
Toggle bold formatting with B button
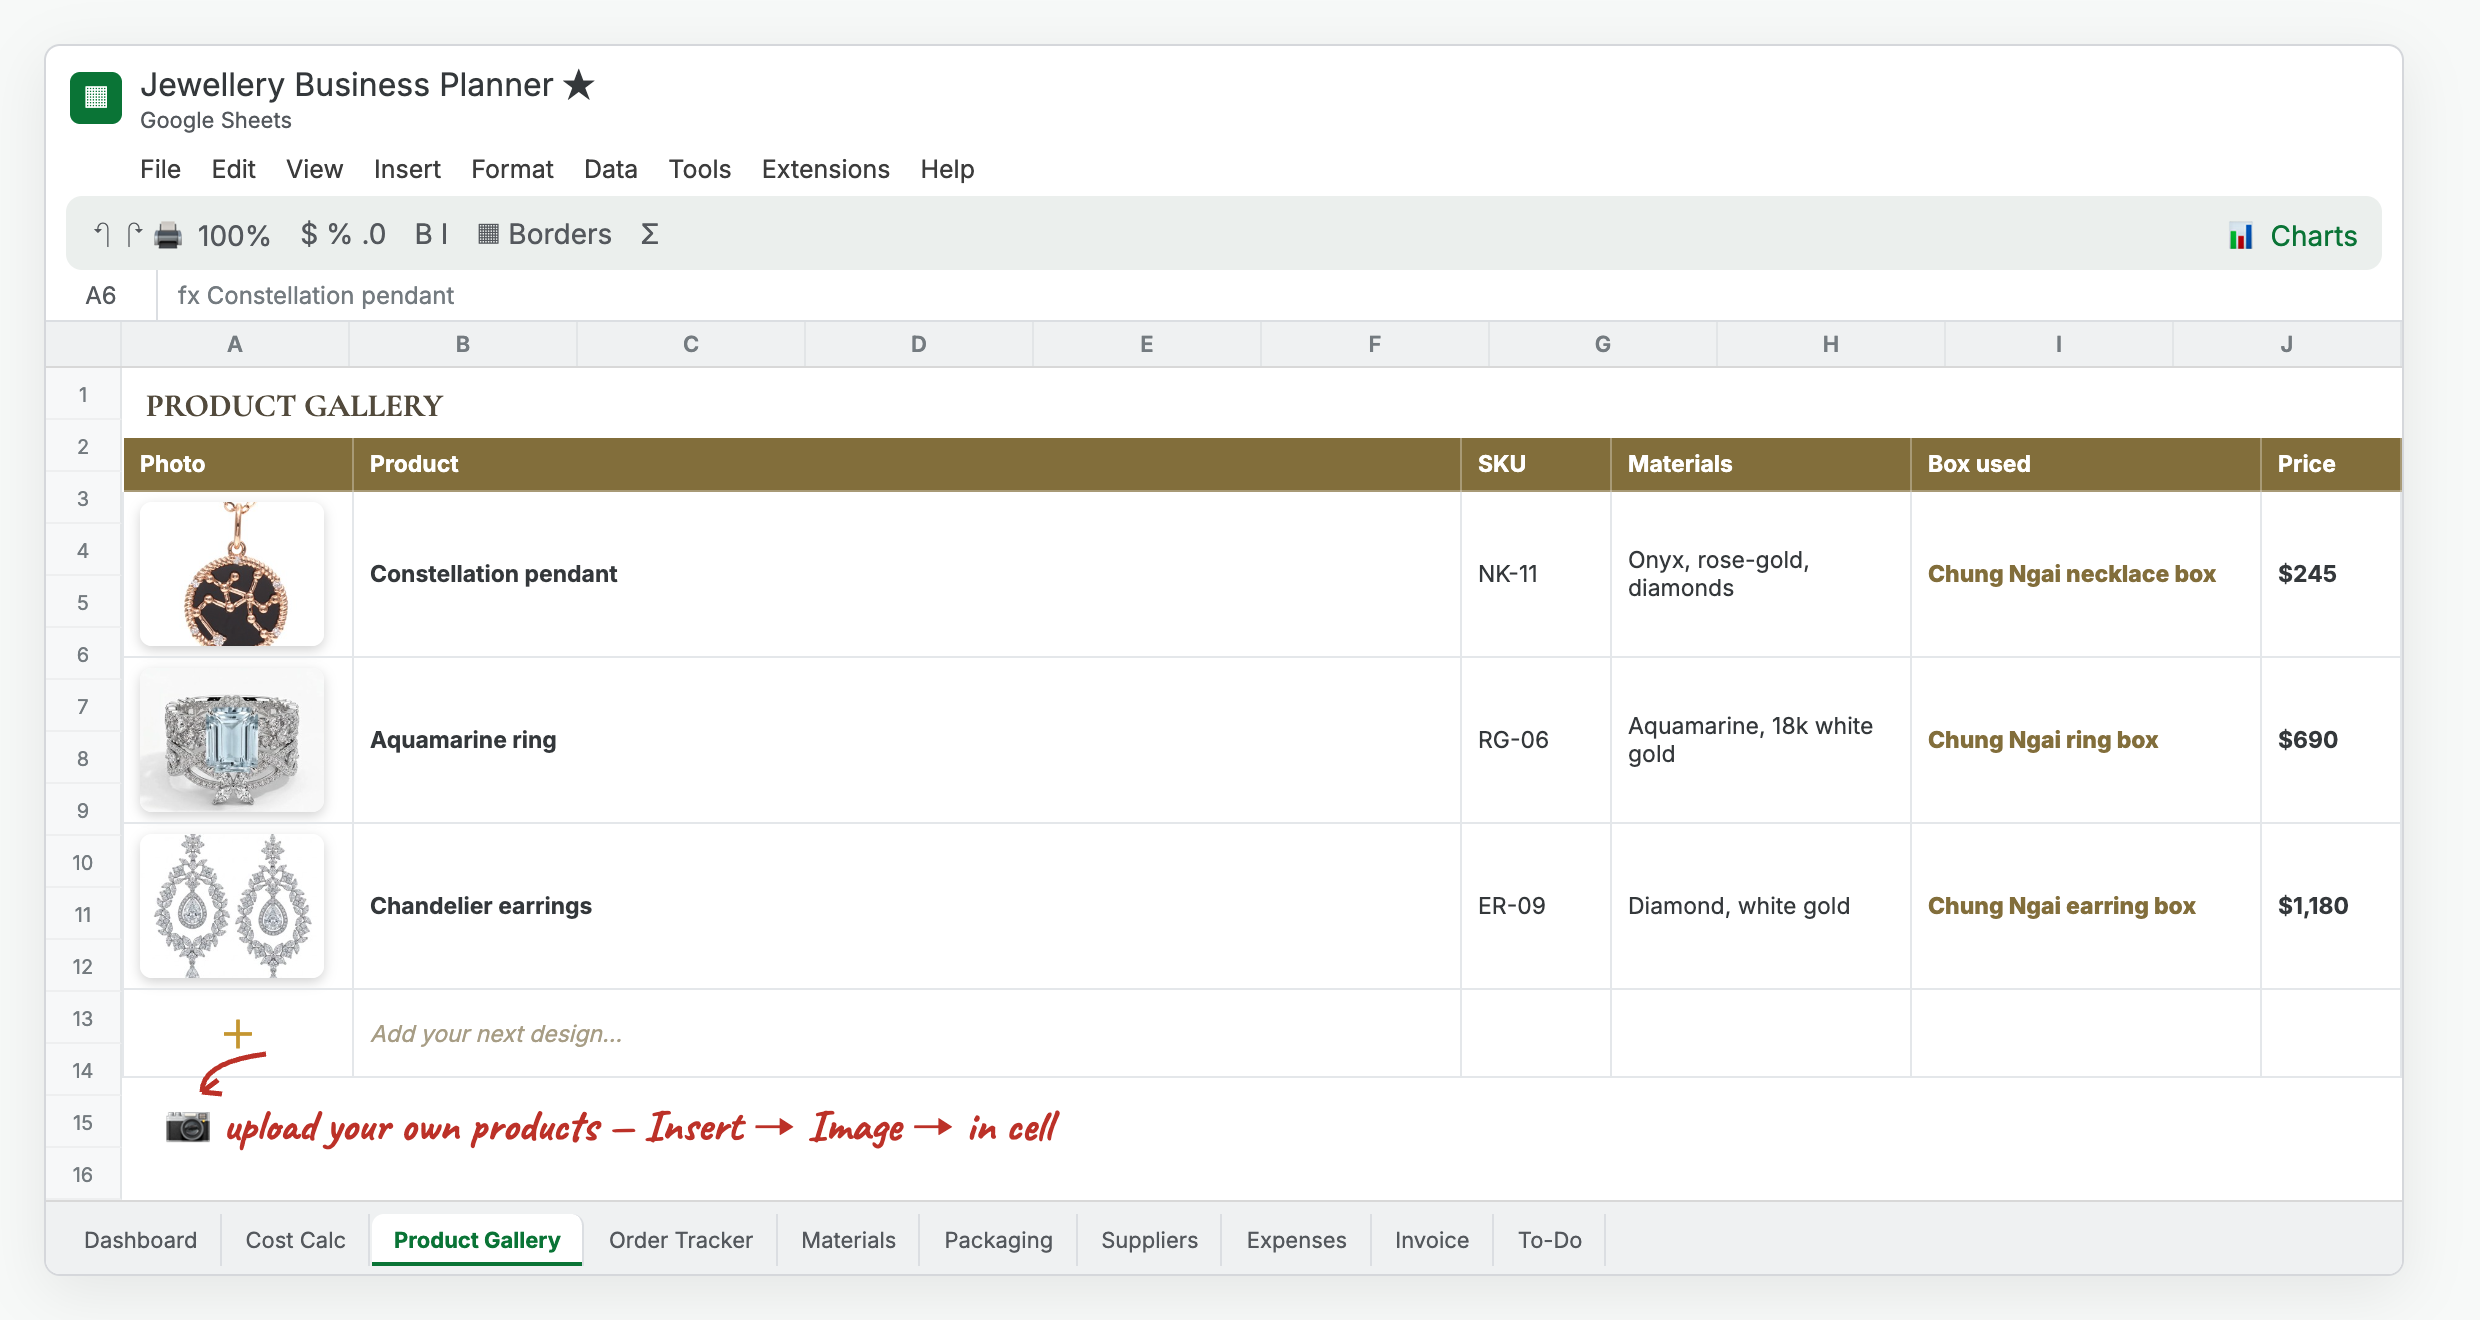pos(424,234)
